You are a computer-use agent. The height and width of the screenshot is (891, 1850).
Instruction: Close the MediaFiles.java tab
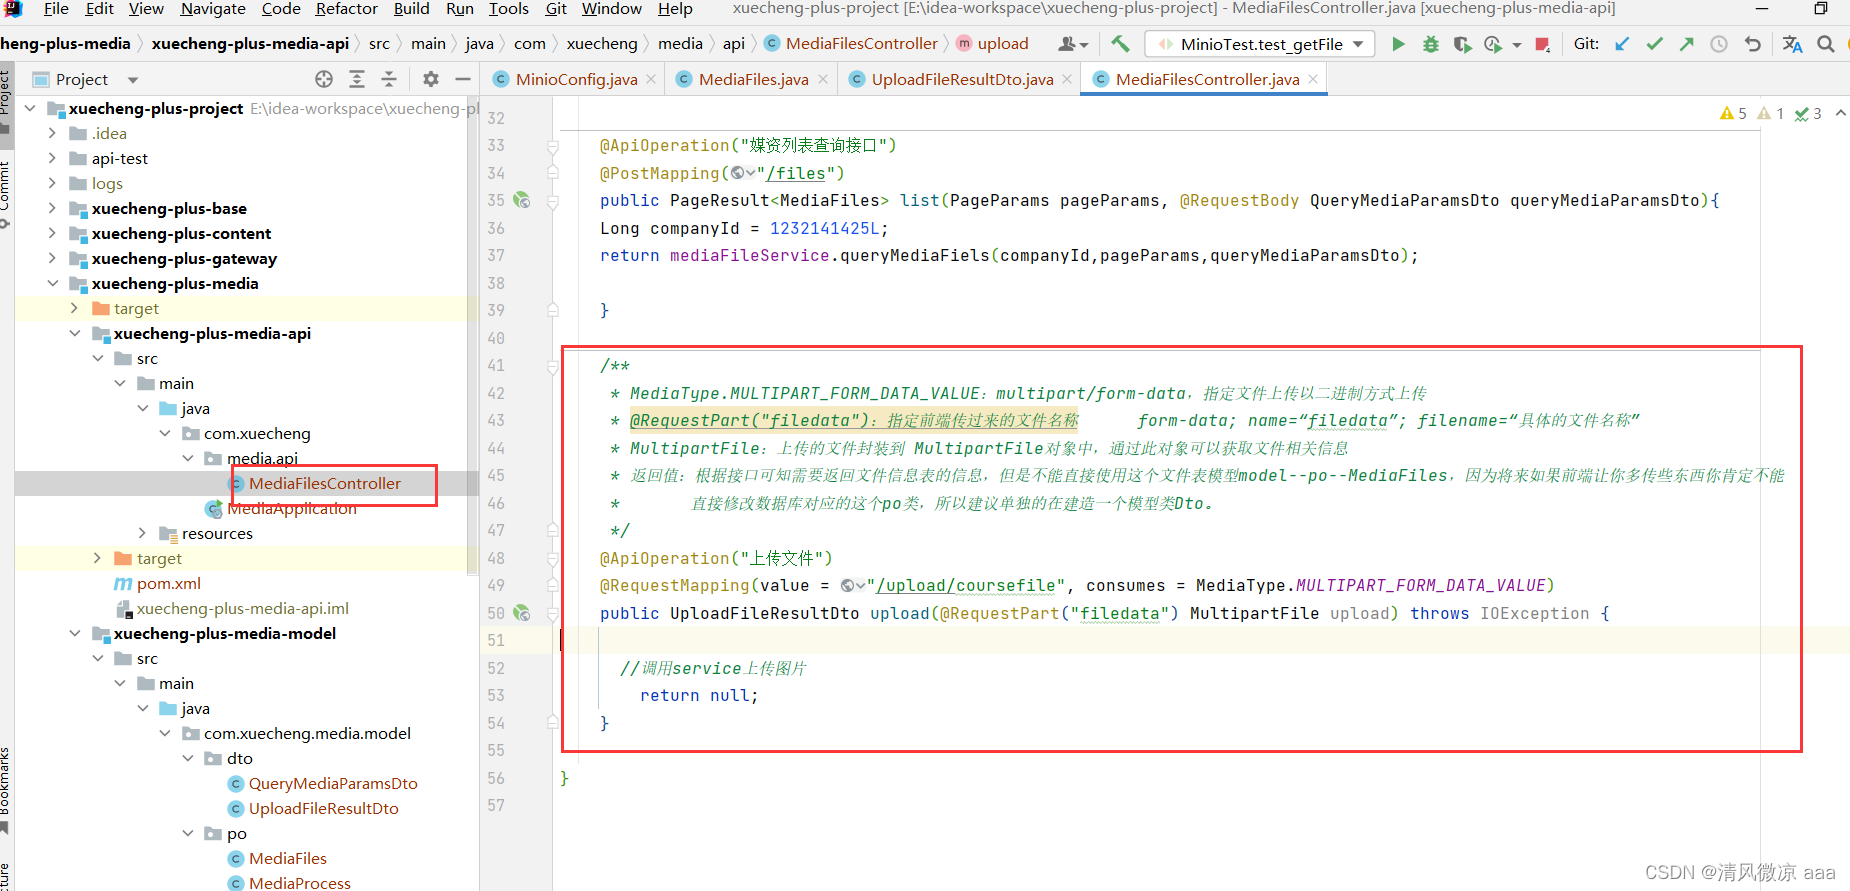coord(823,79)
